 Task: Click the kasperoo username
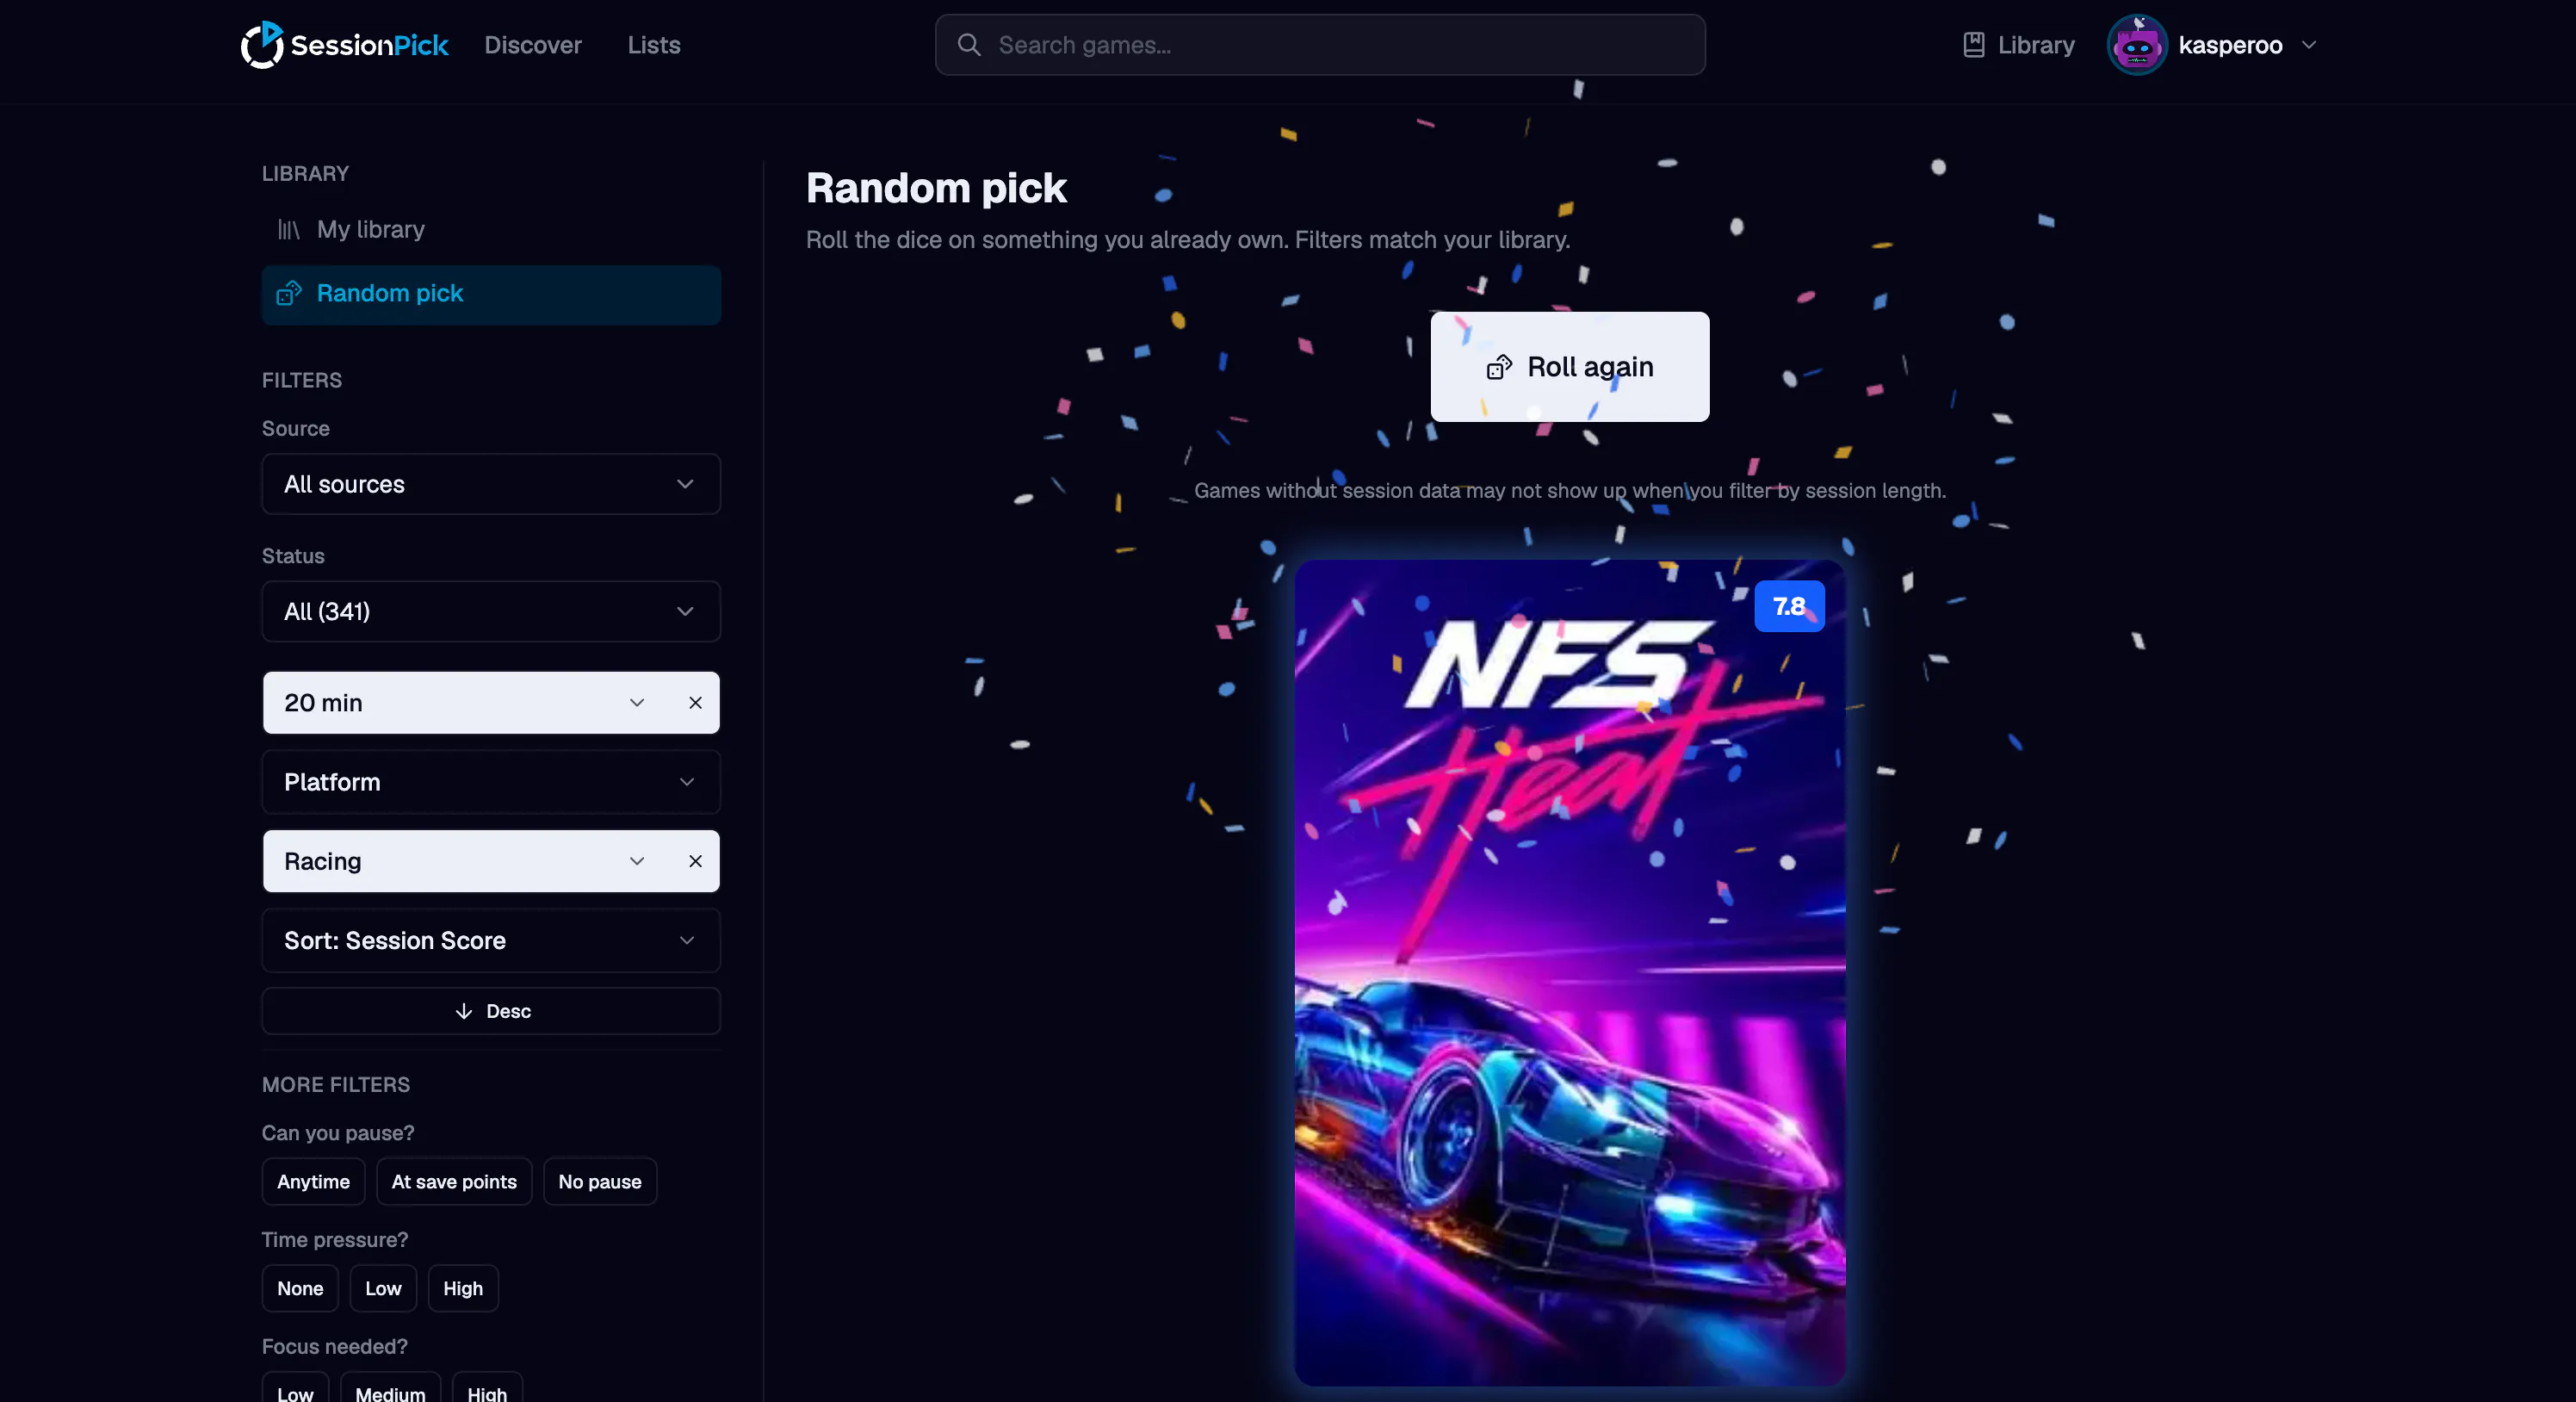[x=2230, y=45]
